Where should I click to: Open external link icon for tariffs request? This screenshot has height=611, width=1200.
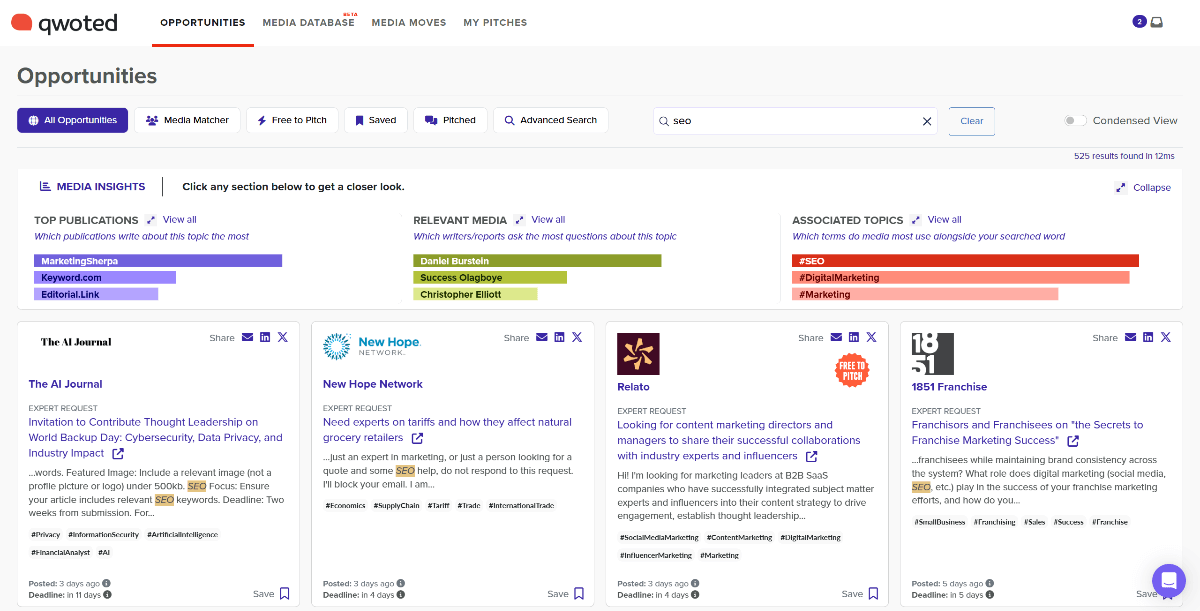coord(417,438)
